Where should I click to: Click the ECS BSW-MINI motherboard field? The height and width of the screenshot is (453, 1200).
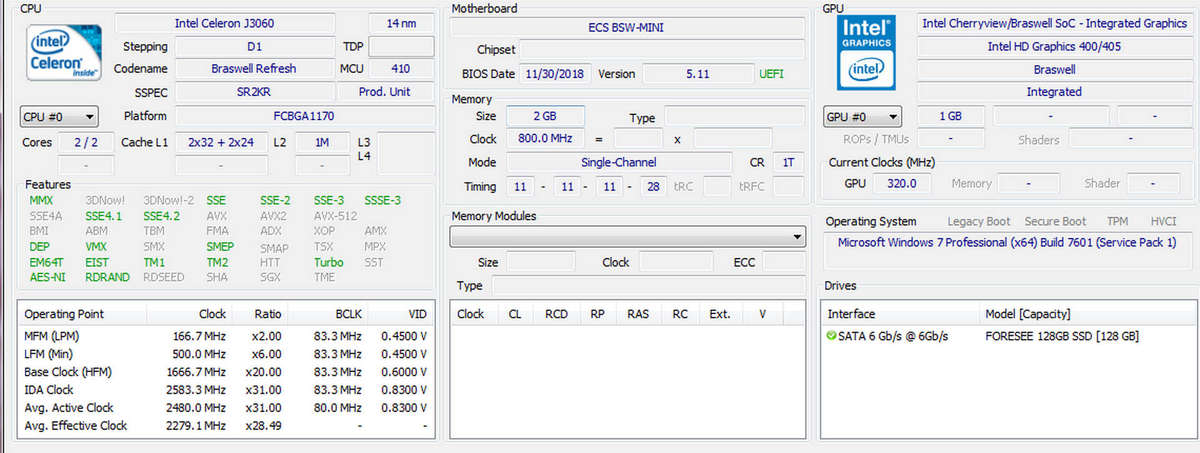coord(628,27)
